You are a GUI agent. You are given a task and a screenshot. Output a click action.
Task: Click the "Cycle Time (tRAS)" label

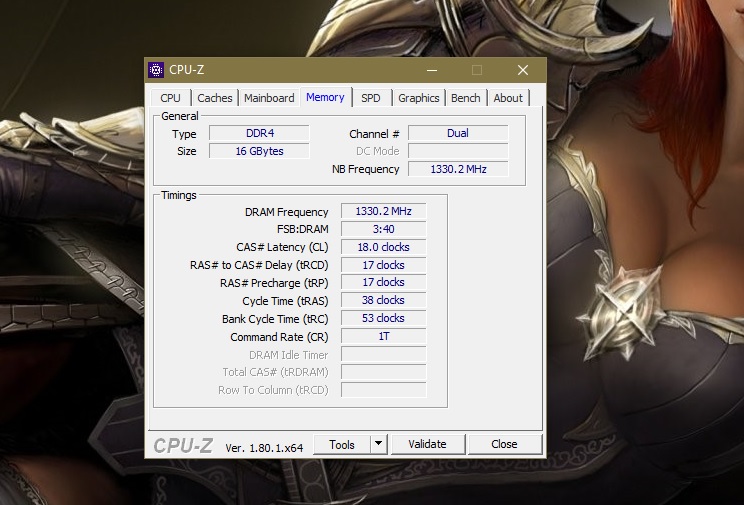point(285,301)
